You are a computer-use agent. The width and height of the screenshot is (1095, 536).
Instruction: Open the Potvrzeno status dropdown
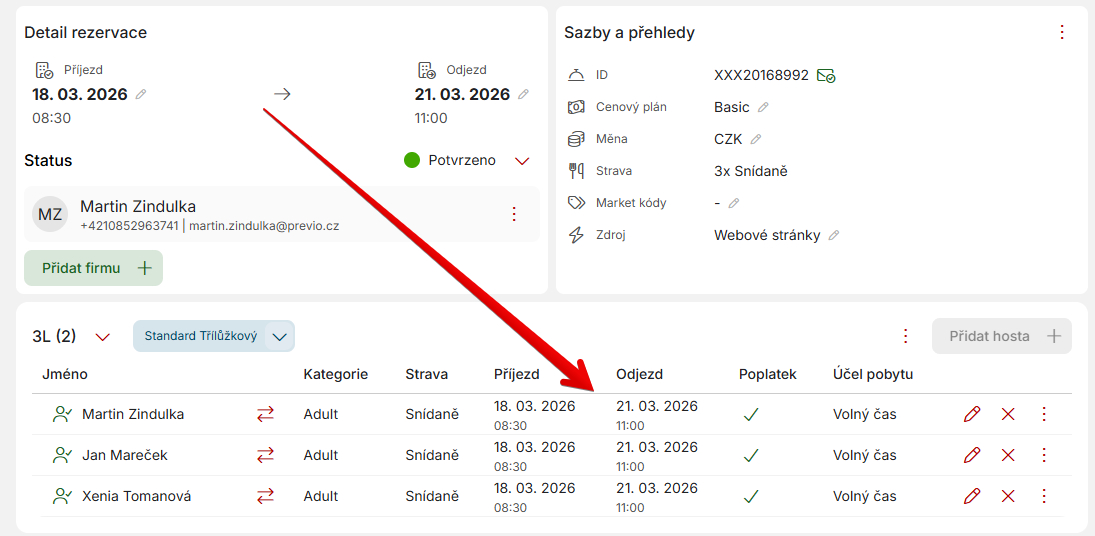[522, 160]
